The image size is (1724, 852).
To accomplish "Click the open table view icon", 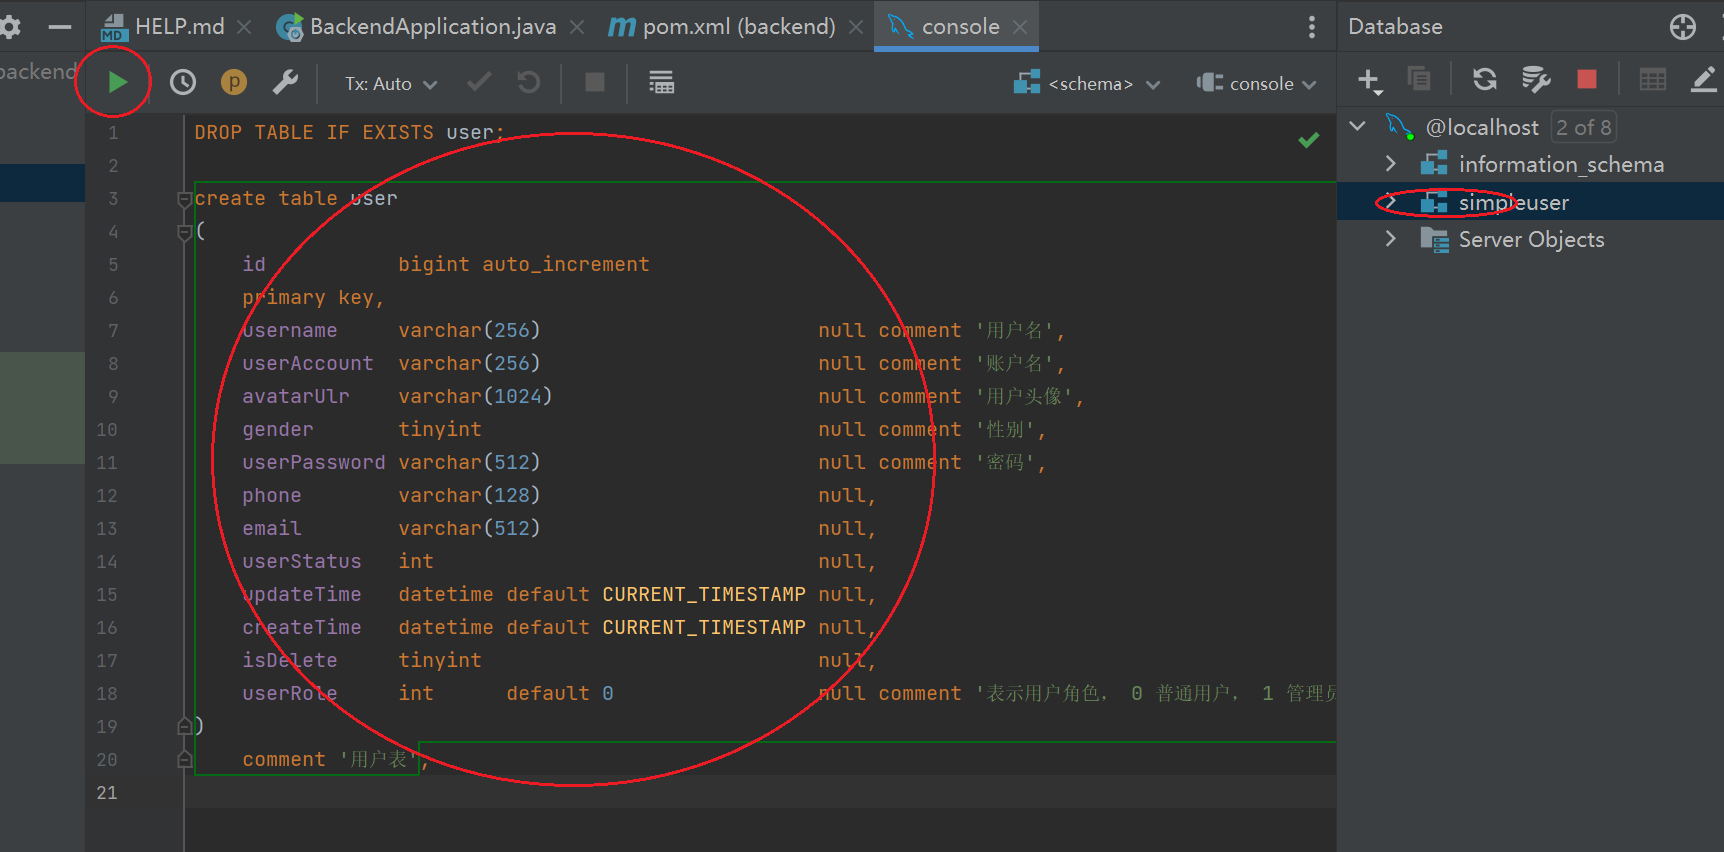I will click(1653, 79).
